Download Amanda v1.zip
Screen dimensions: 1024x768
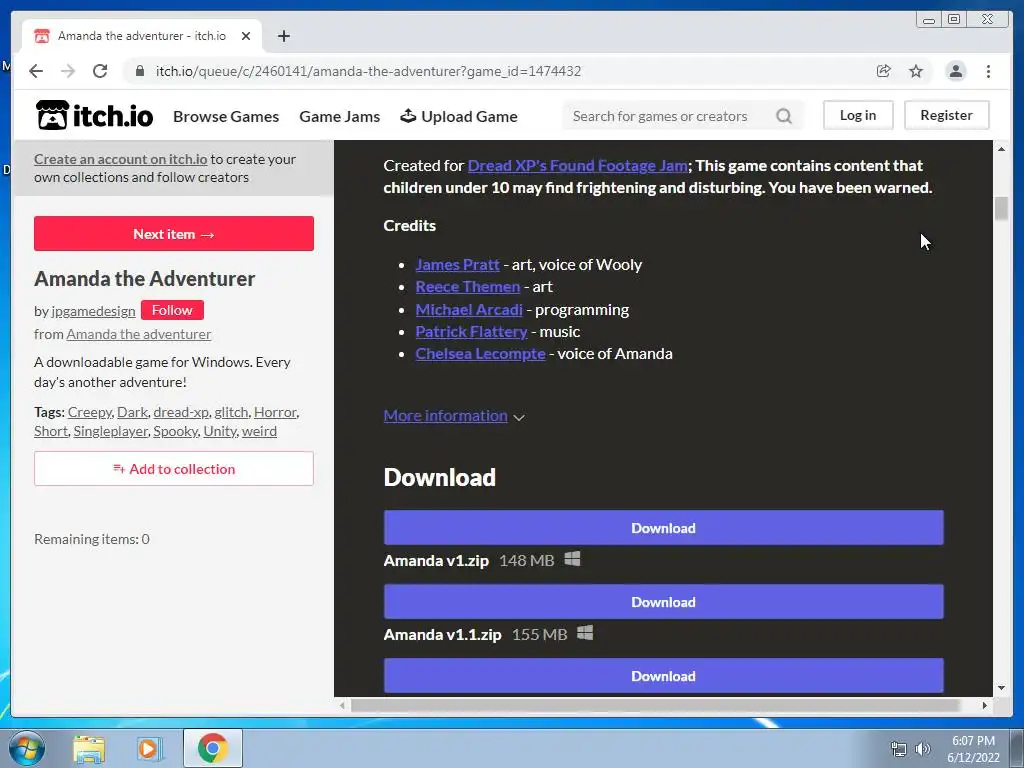click(x=664, y=528)
